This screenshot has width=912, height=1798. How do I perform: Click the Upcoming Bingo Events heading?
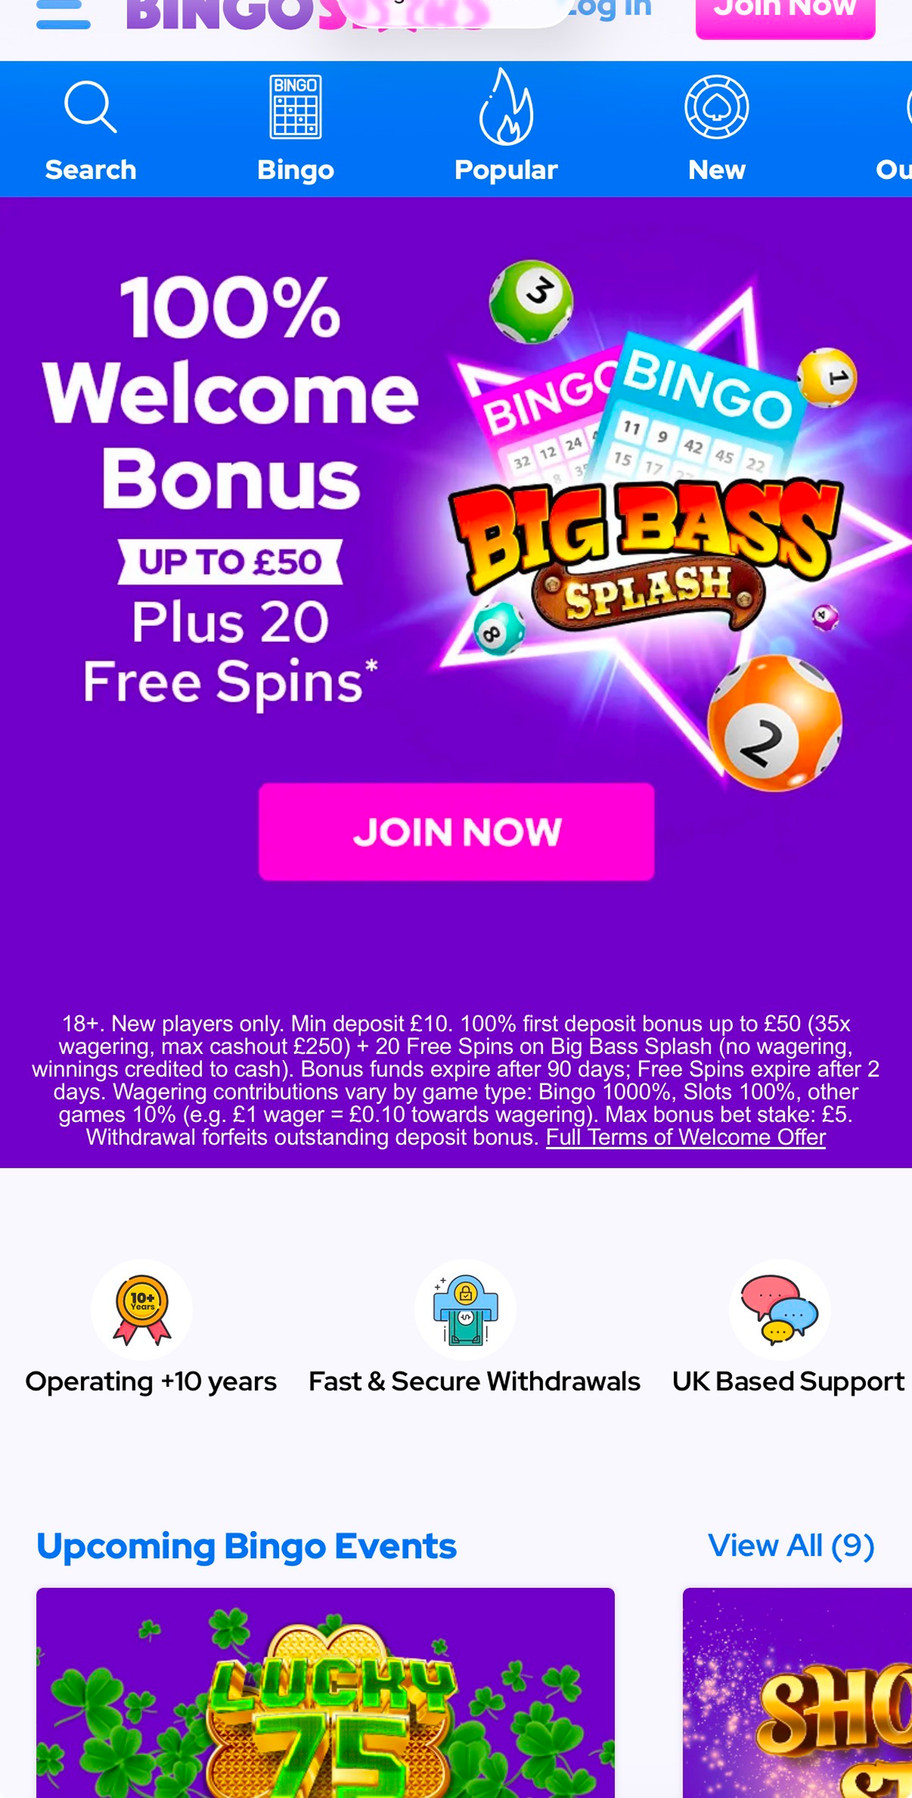point(246,1546)
